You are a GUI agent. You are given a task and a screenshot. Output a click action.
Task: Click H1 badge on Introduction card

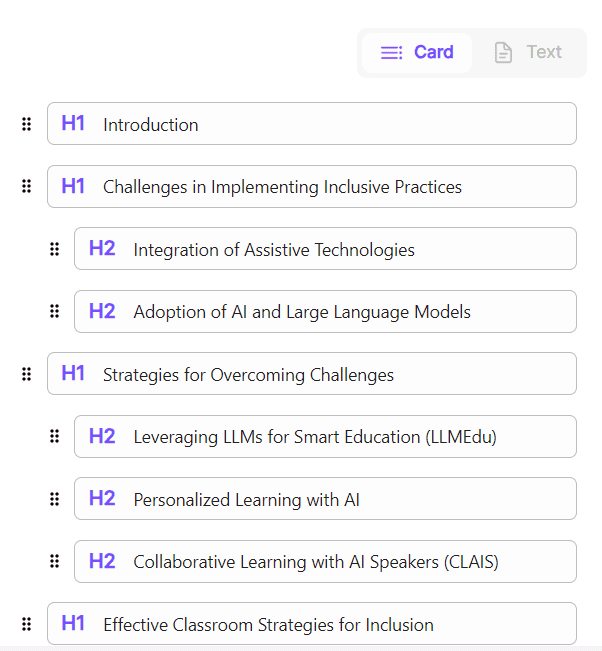tap(73, 124)
